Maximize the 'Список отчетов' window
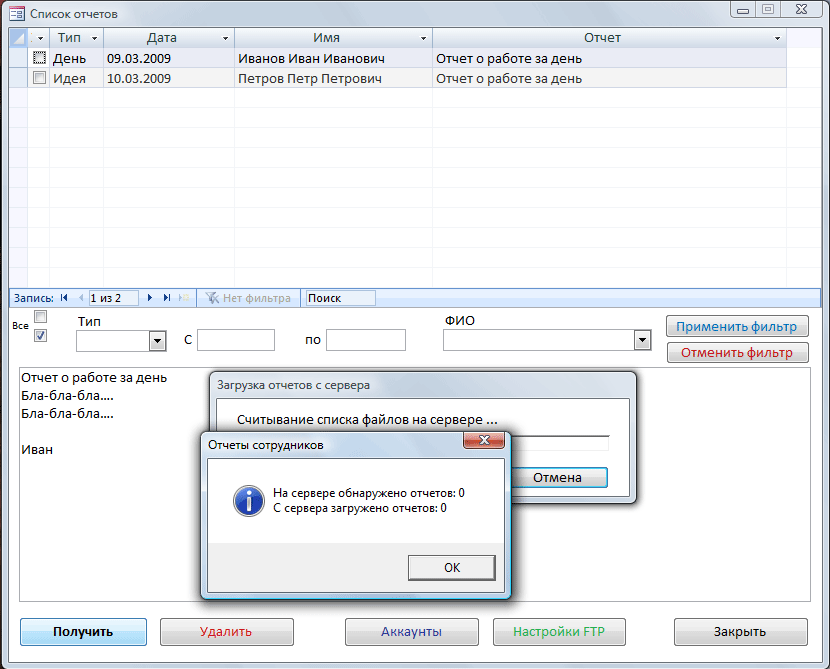830x669 pixels. 768,10
